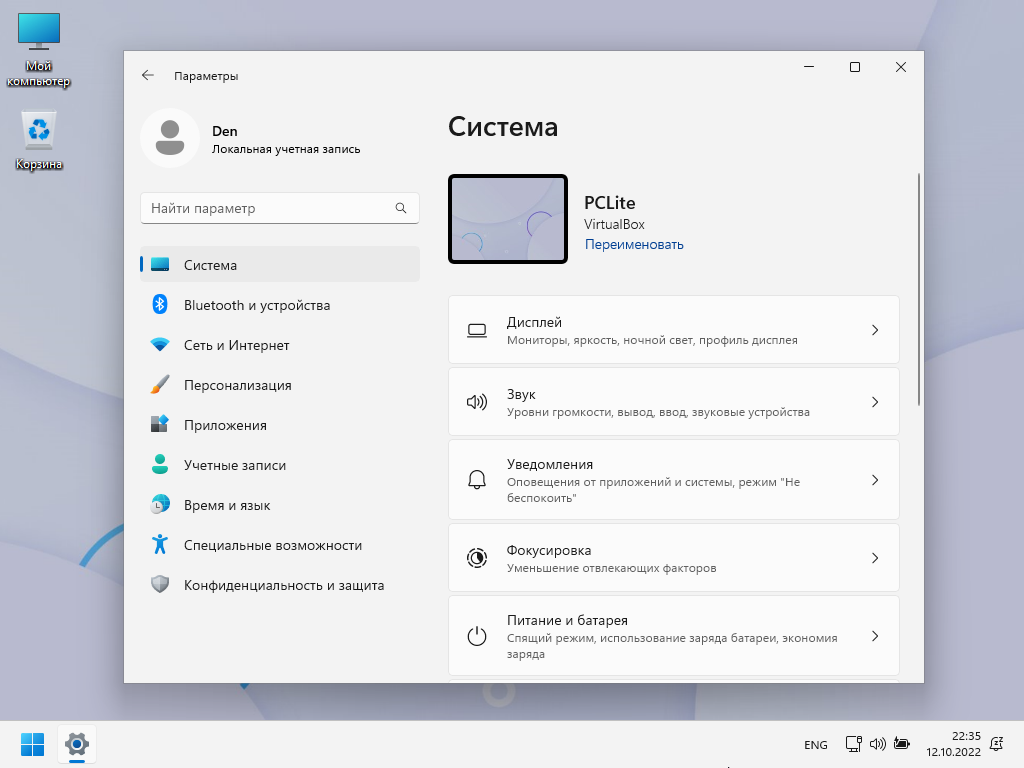Click the desktop wallpaper preview thumbnail
The image size is (1024, 768).
[x=508, y=220]
